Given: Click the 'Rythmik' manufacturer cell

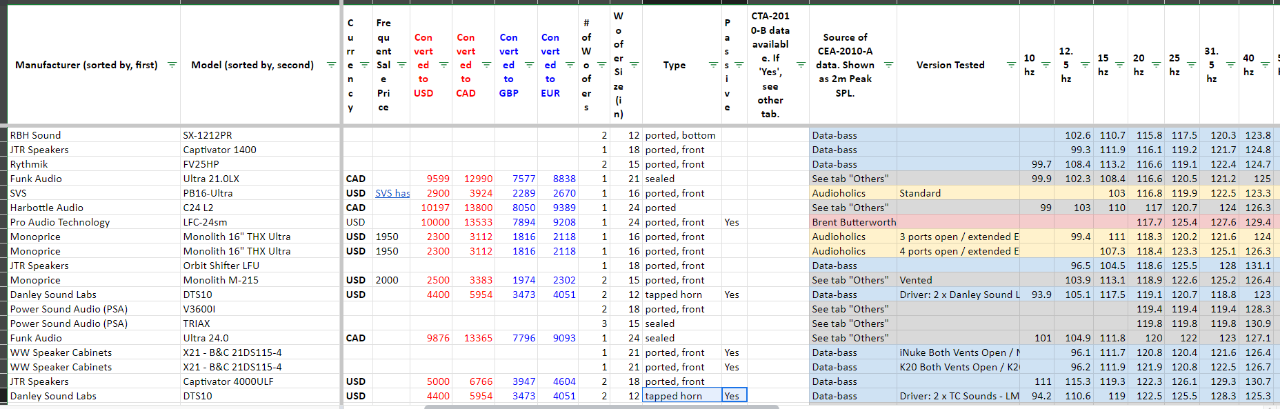Looking at the screenshot, I should click(92, 164).
